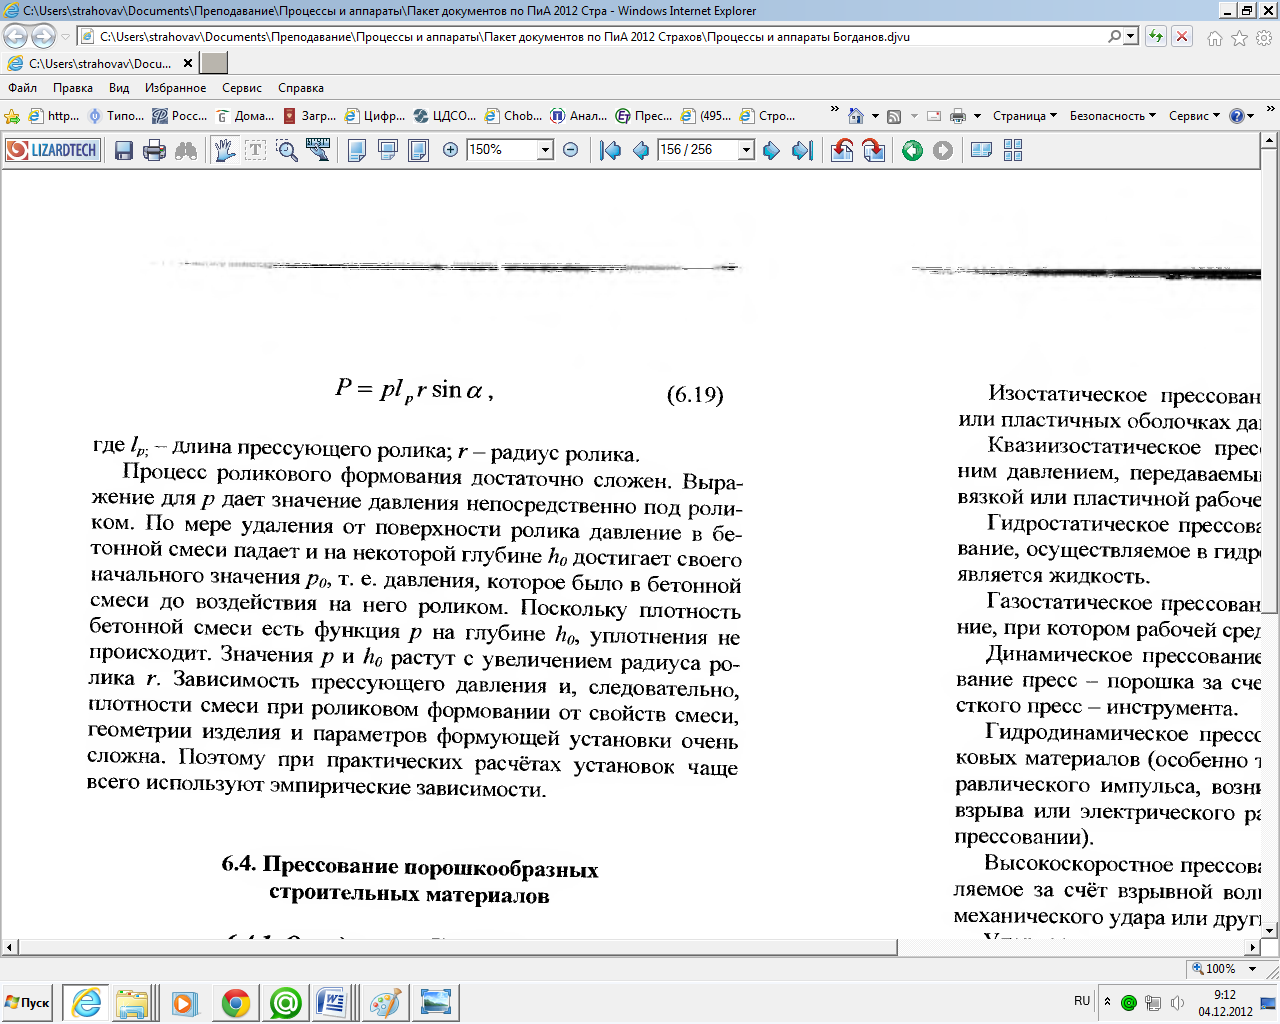1280x1024 pixels.
Task: Switch to the side-by-side page layout
Action: click(x=982, y=150)
